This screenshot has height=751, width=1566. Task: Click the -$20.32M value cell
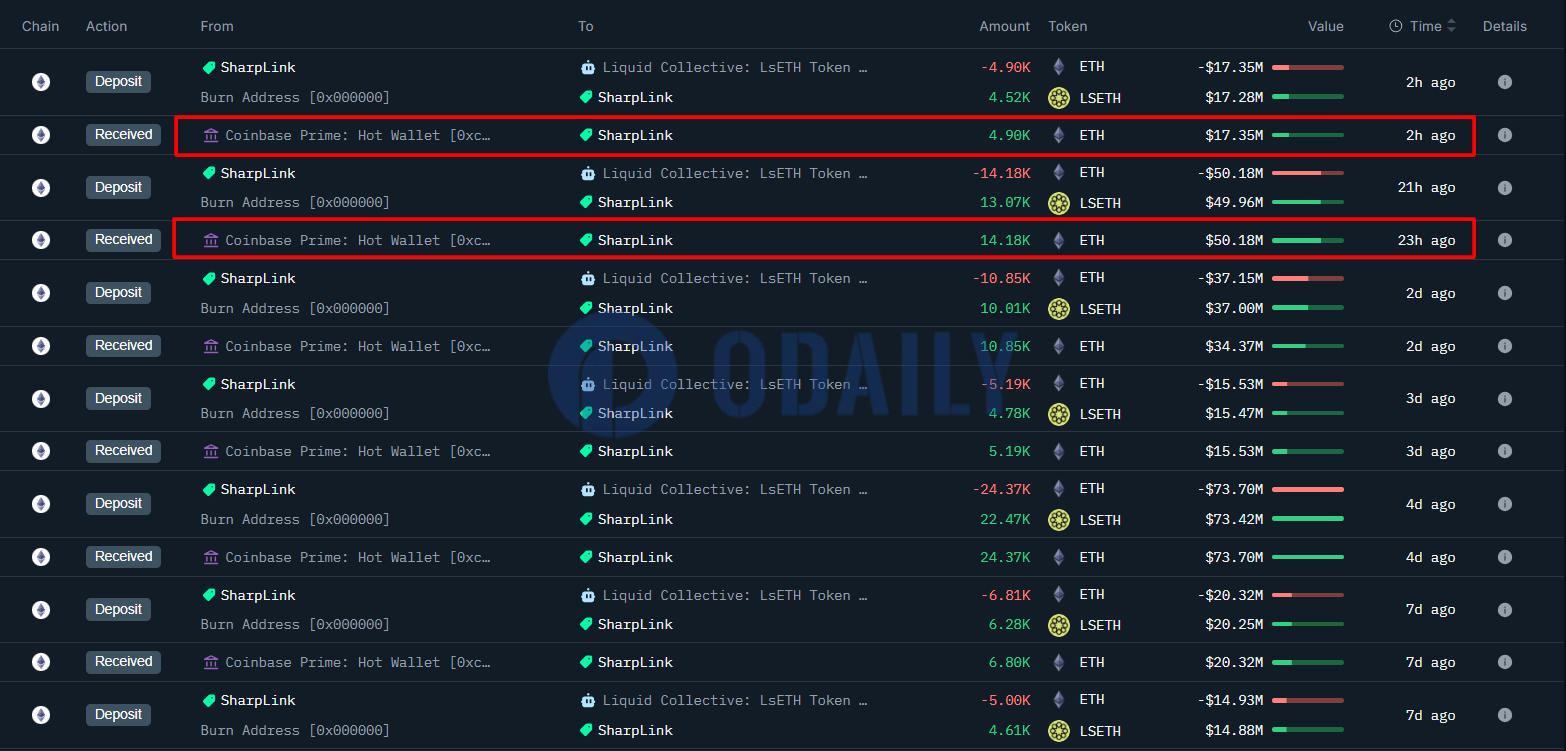tap(1230, 594)
